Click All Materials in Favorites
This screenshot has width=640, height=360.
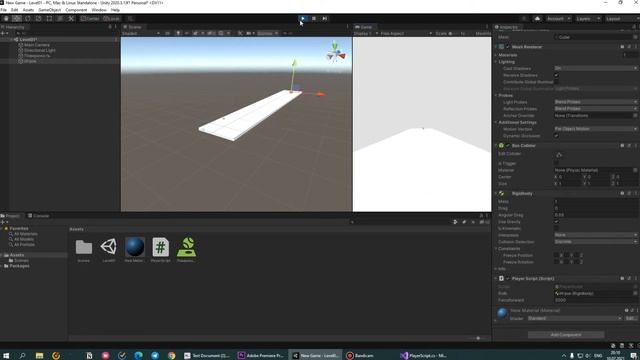[25, 234]
